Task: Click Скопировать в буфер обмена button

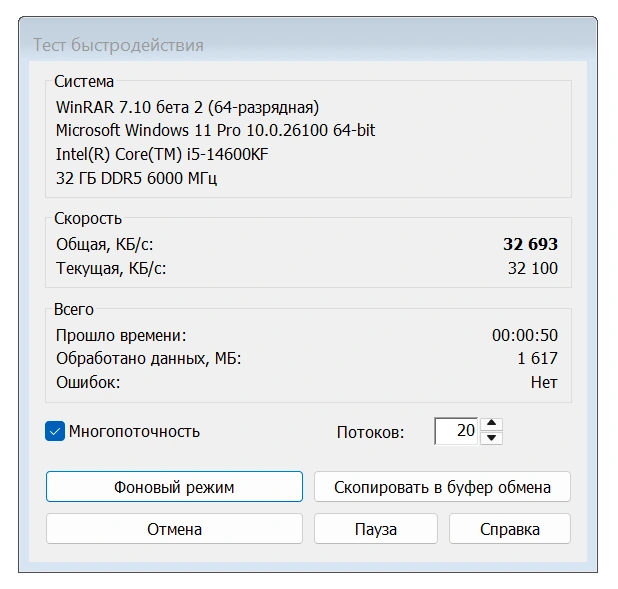Action: (442, 487)
